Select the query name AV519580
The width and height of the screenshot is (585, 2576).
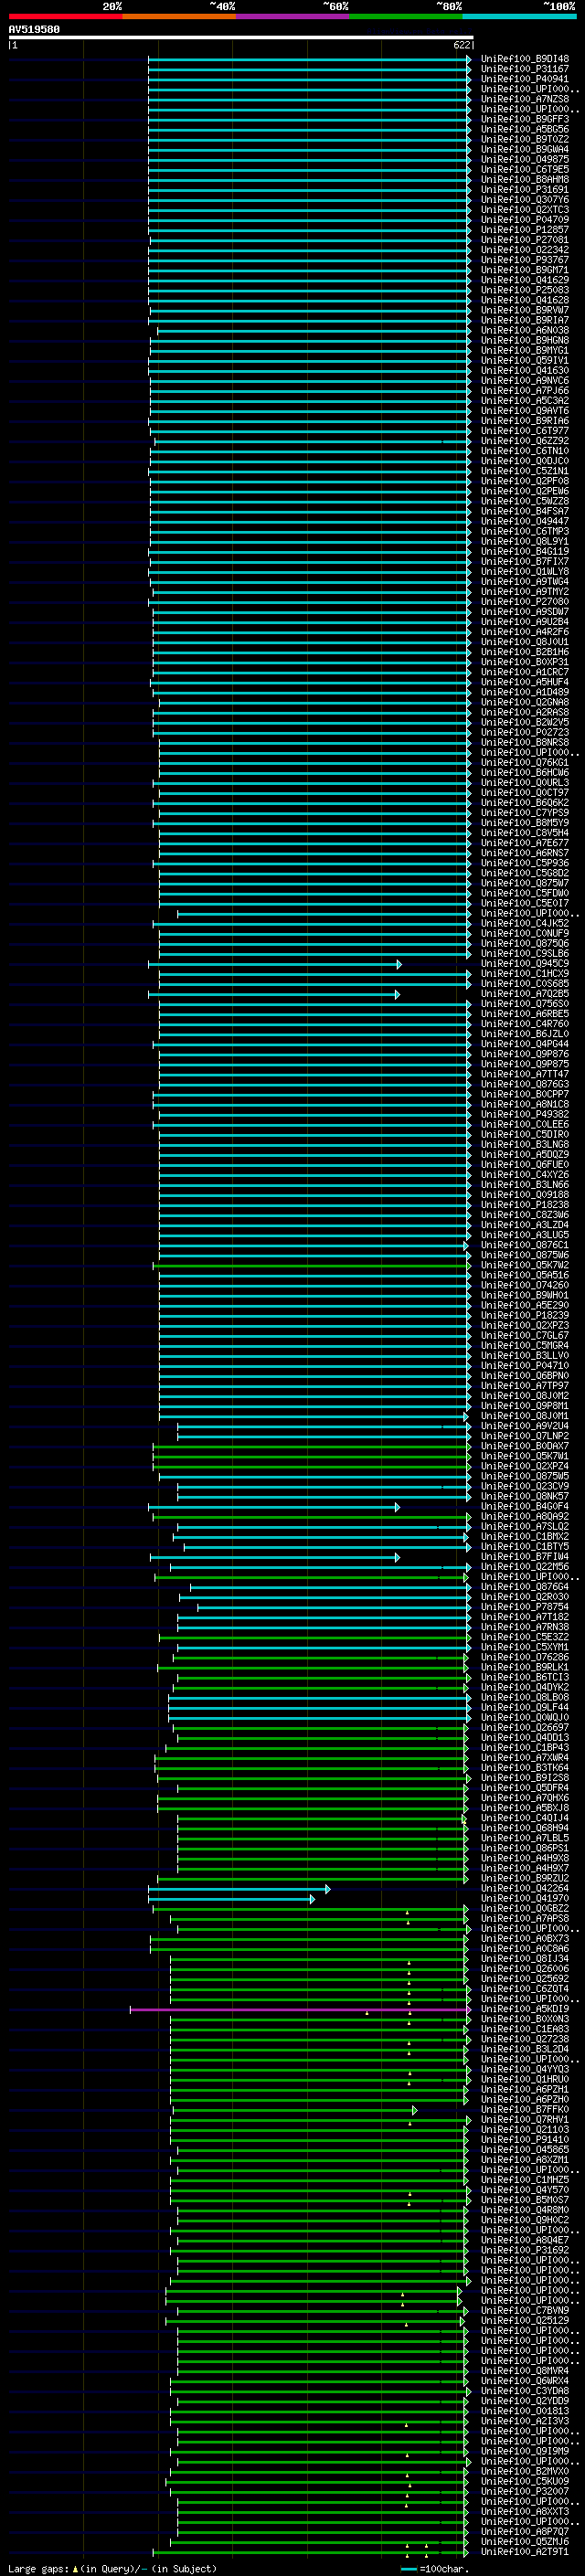click(x=34, y=29)
